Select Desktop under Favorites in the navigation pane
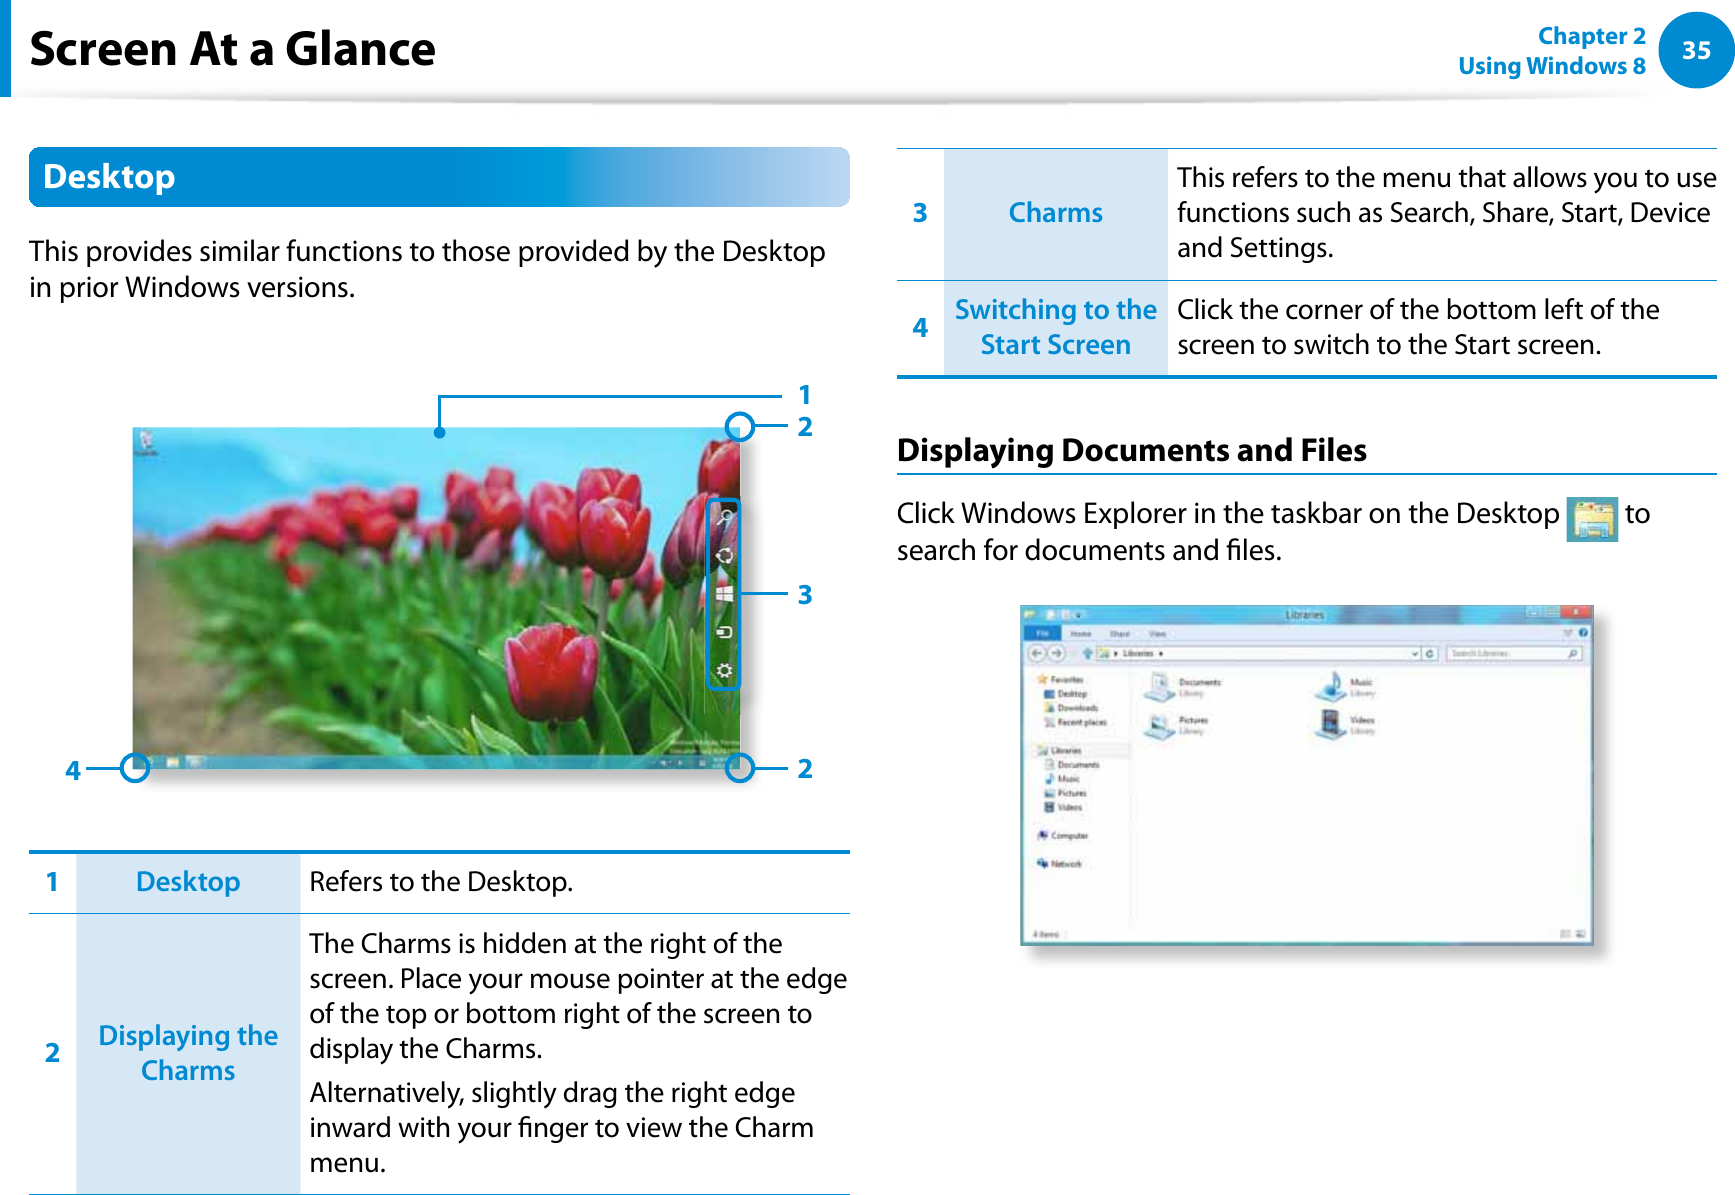The height and width of the screenshot is (1195, 1735). coord(1066,694)
